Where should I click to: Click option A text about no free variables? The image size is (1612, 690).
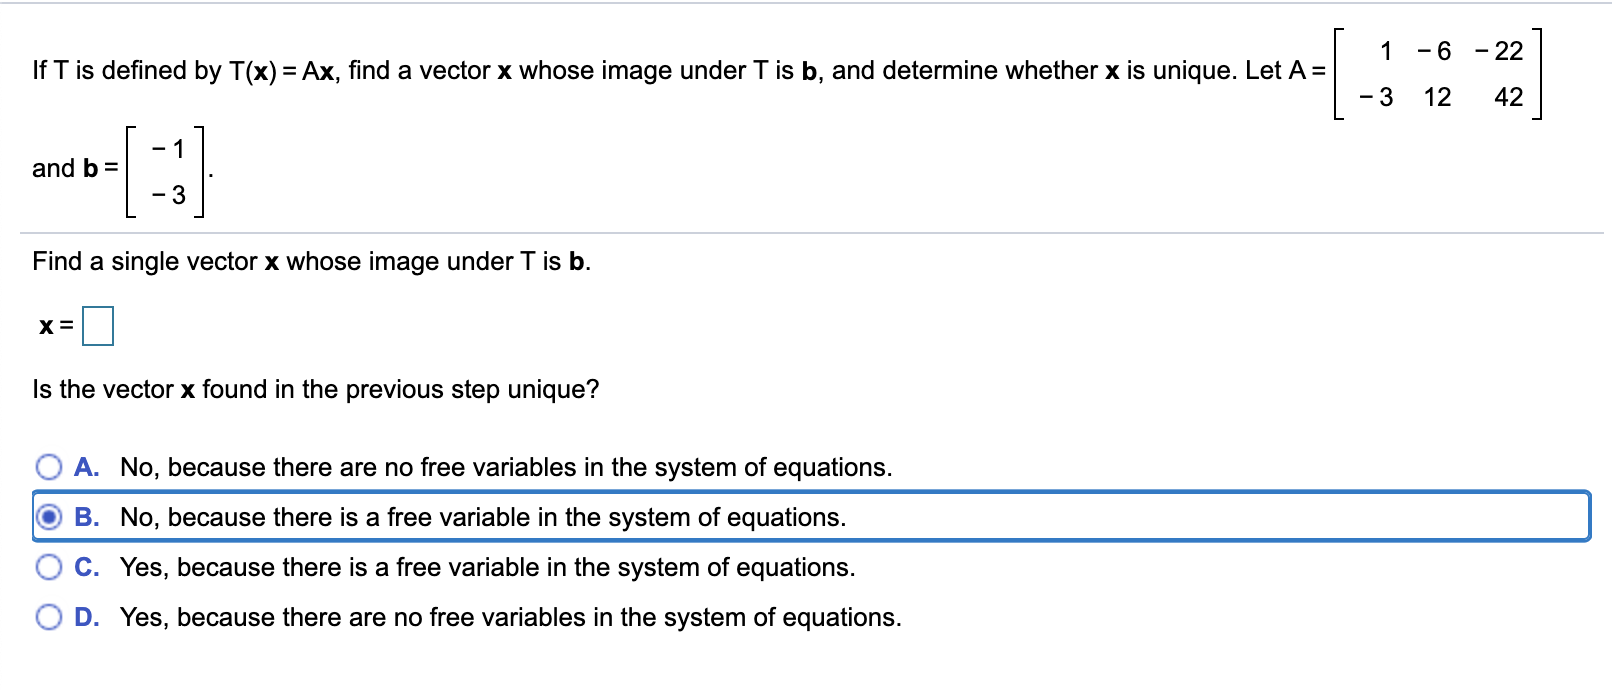tap(504, 467)
